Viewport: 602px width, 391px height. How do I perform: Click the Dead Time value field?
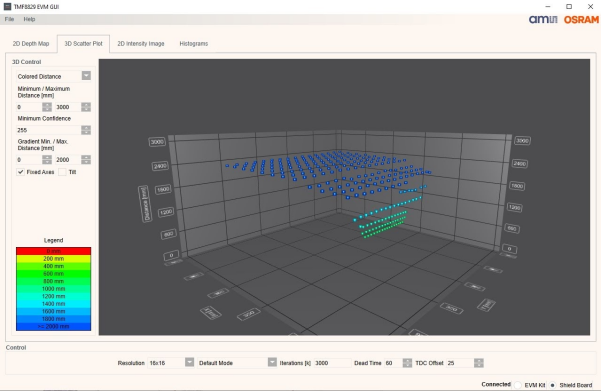pyautogui.click(x=394, y=363)
